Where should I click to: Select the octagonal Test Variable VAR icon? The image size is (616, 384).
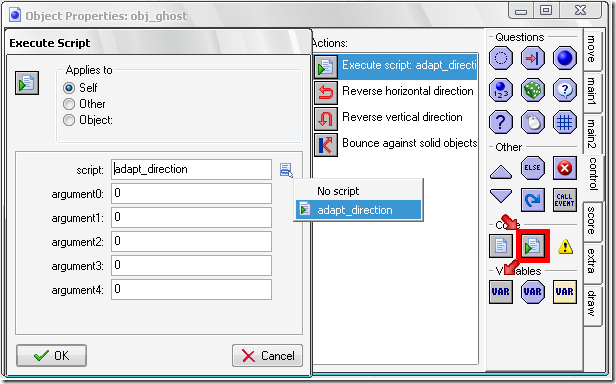click(x=533, y=292)
